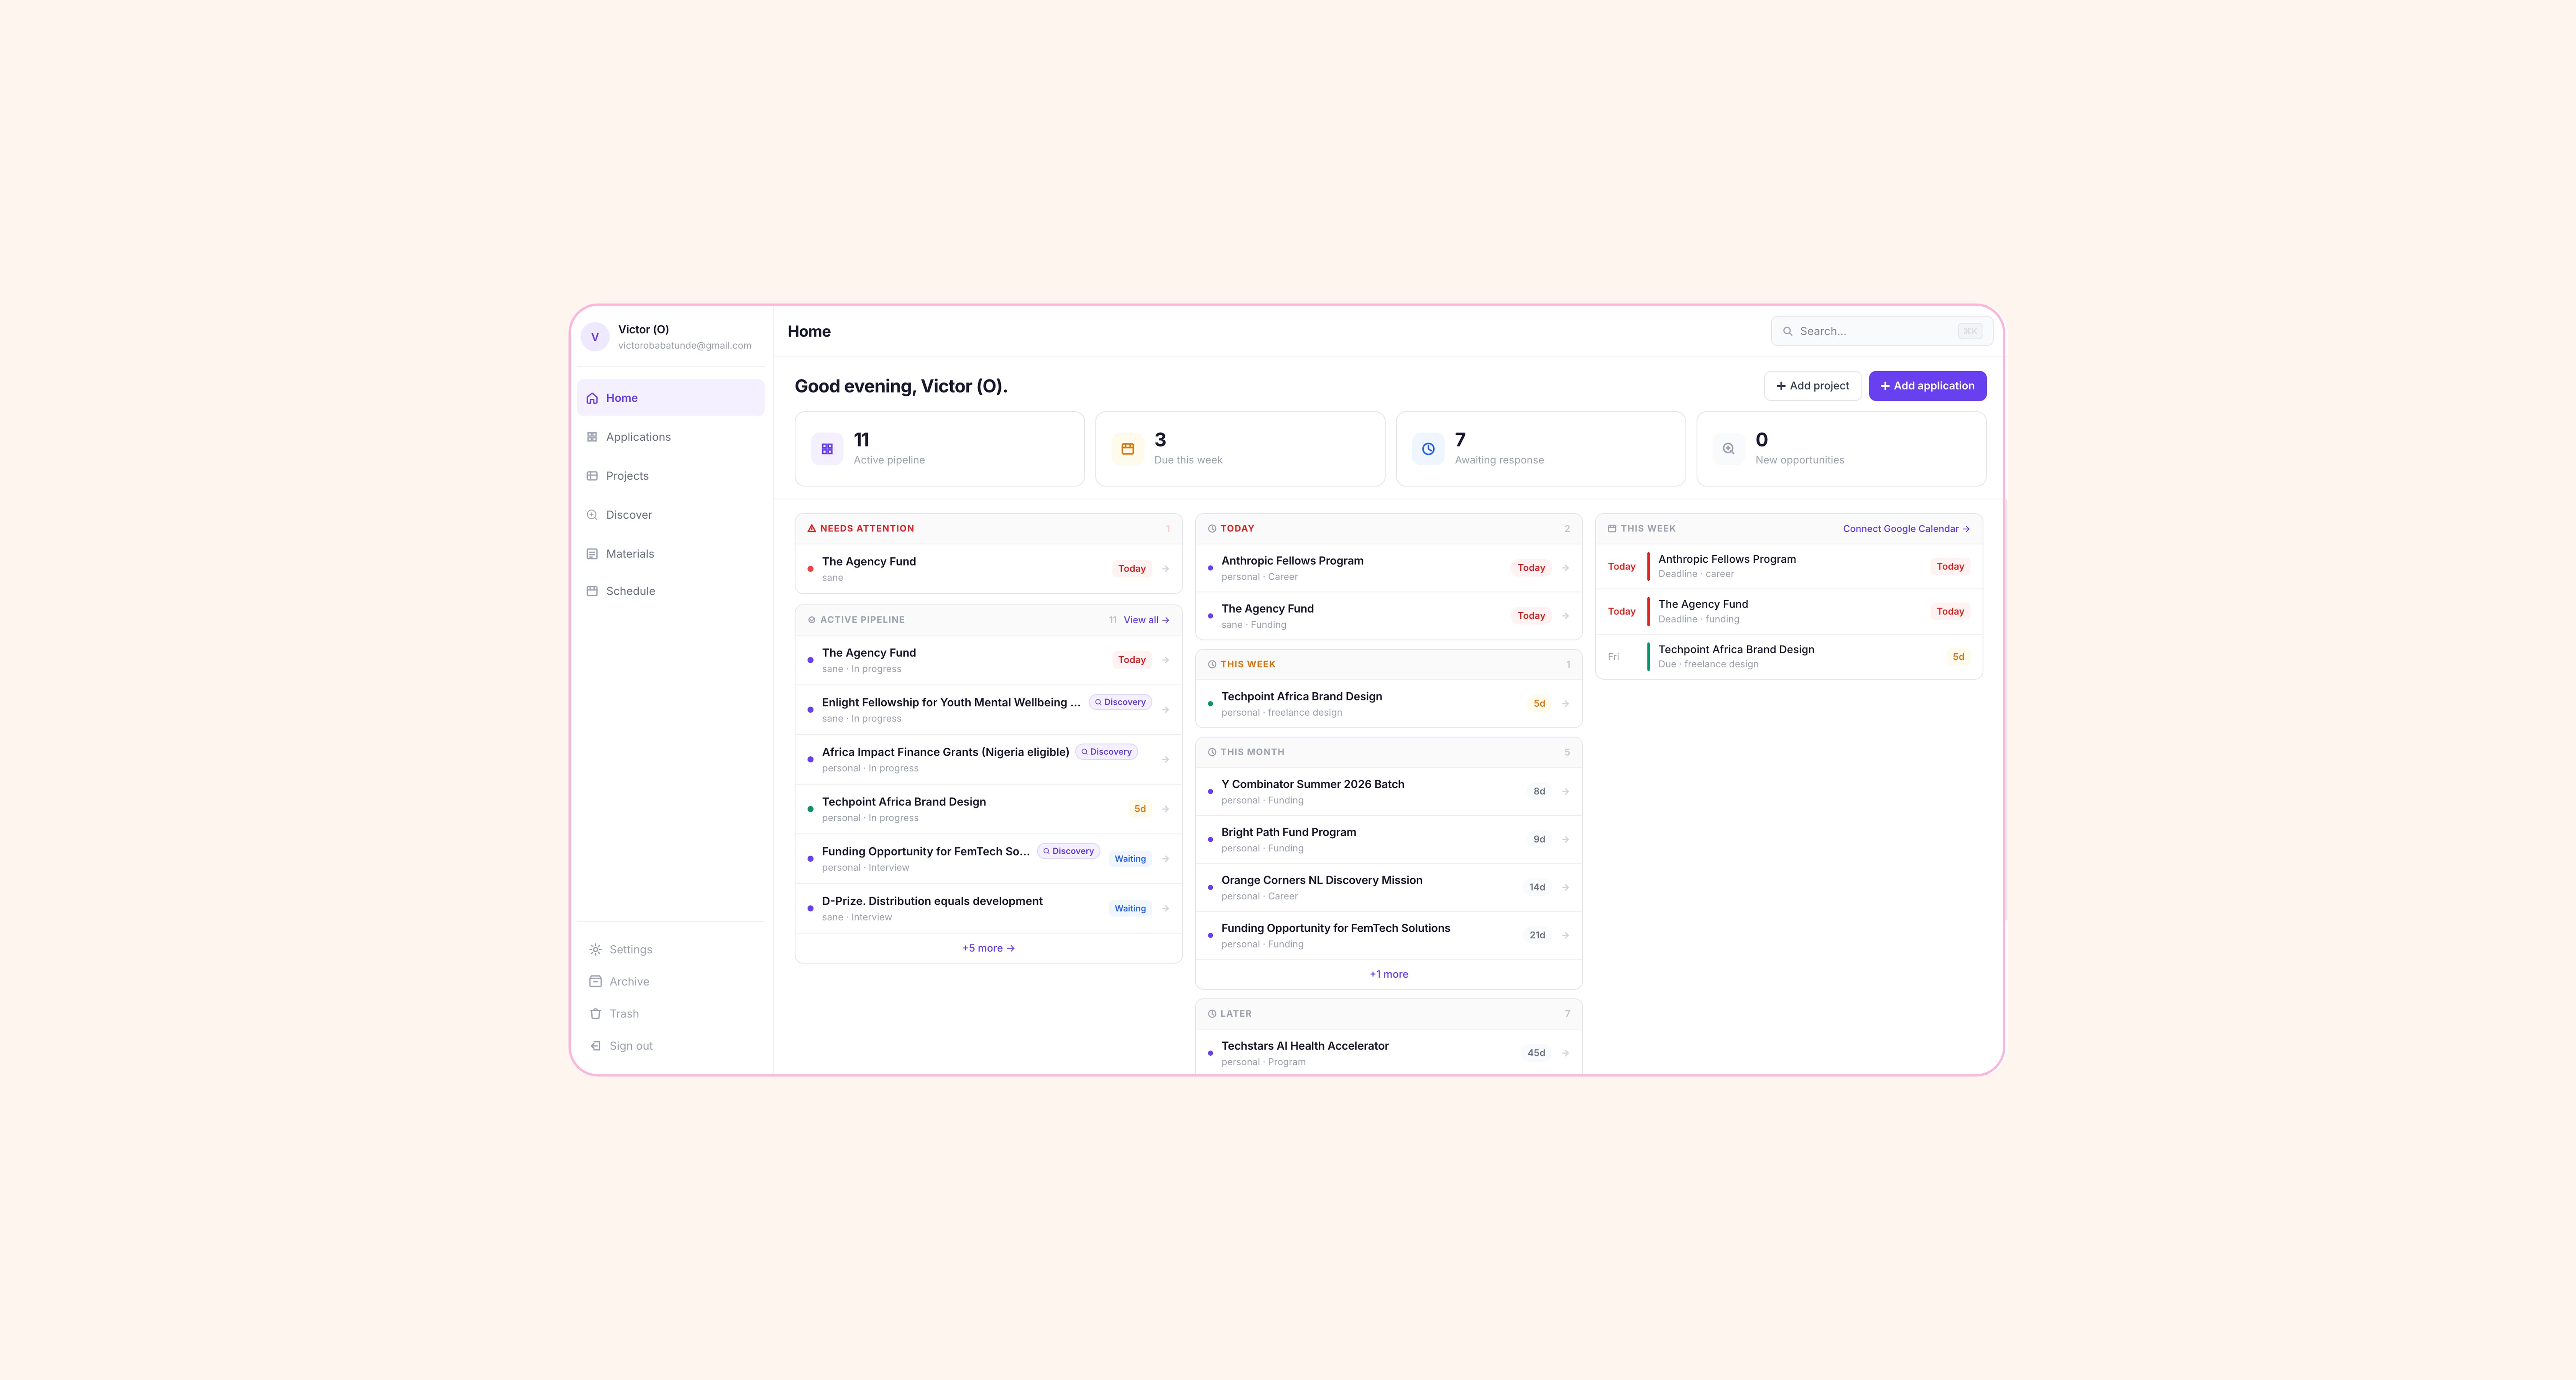Click Waiting badge on D-Prize row
Viewport: 2576px width, 1380px height.
click(x=1130, y=909)
